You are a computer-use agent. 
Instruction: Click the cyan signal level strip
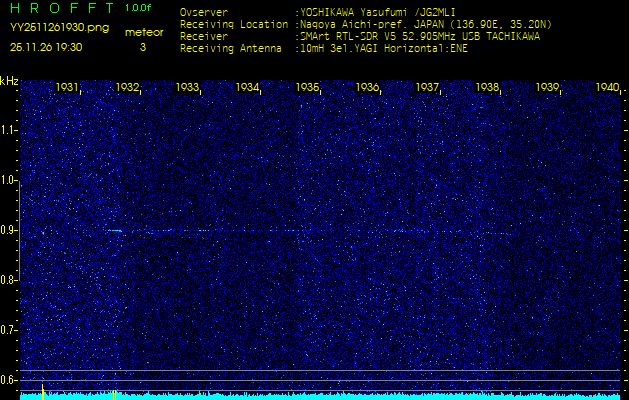pos(320,395)
